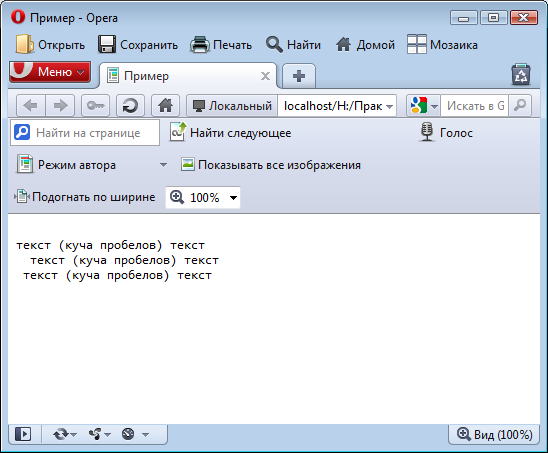Switch to the Пример tab
The image size is (548, 453).
[188, 76]
